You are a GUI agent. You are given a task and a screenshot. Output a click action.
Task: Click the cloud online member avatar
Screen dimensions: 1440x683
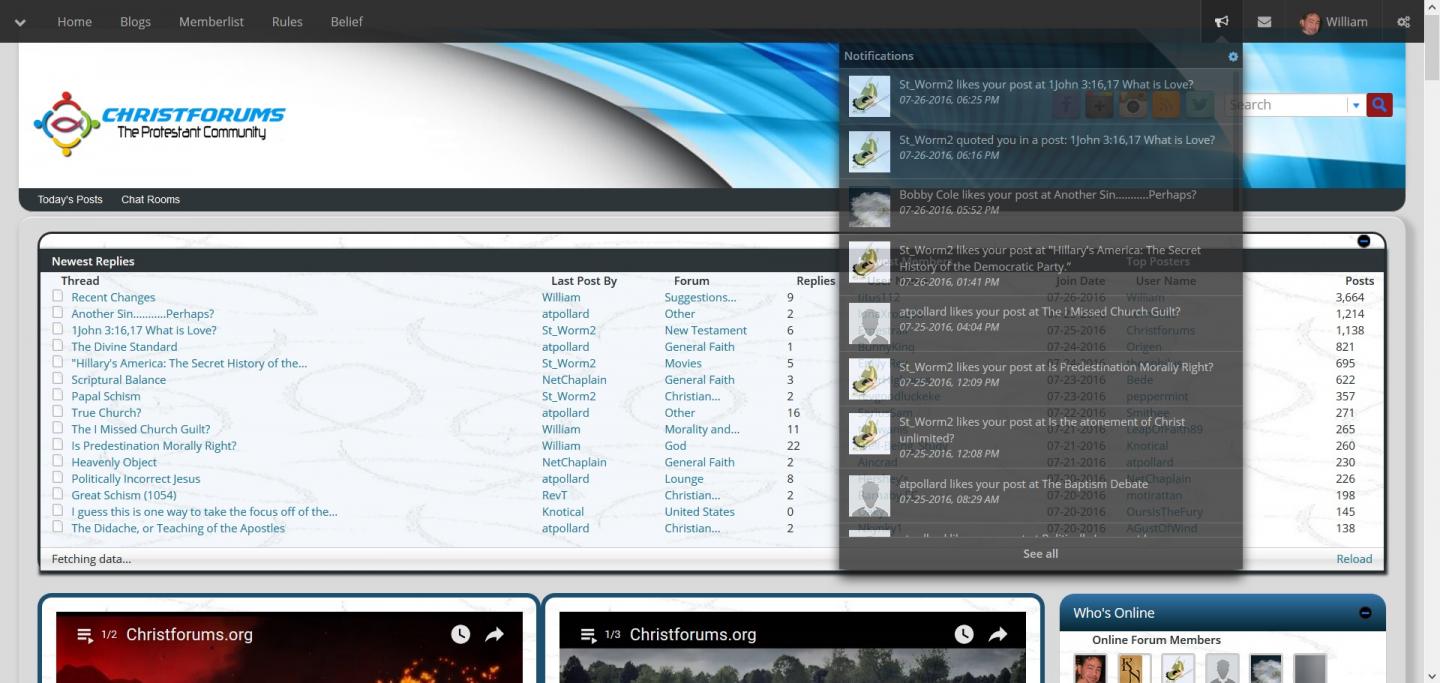(1266, 668)
